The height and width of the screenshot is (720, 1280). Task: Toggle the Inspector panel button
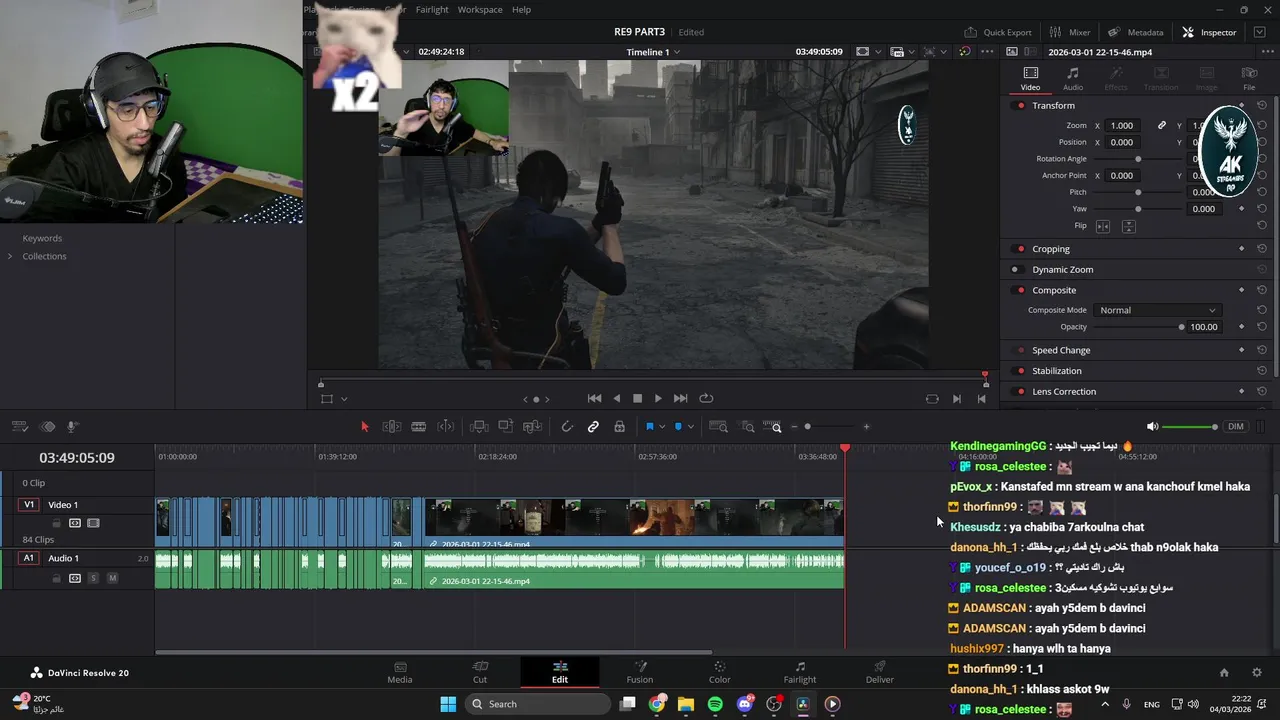(1209, 32)
